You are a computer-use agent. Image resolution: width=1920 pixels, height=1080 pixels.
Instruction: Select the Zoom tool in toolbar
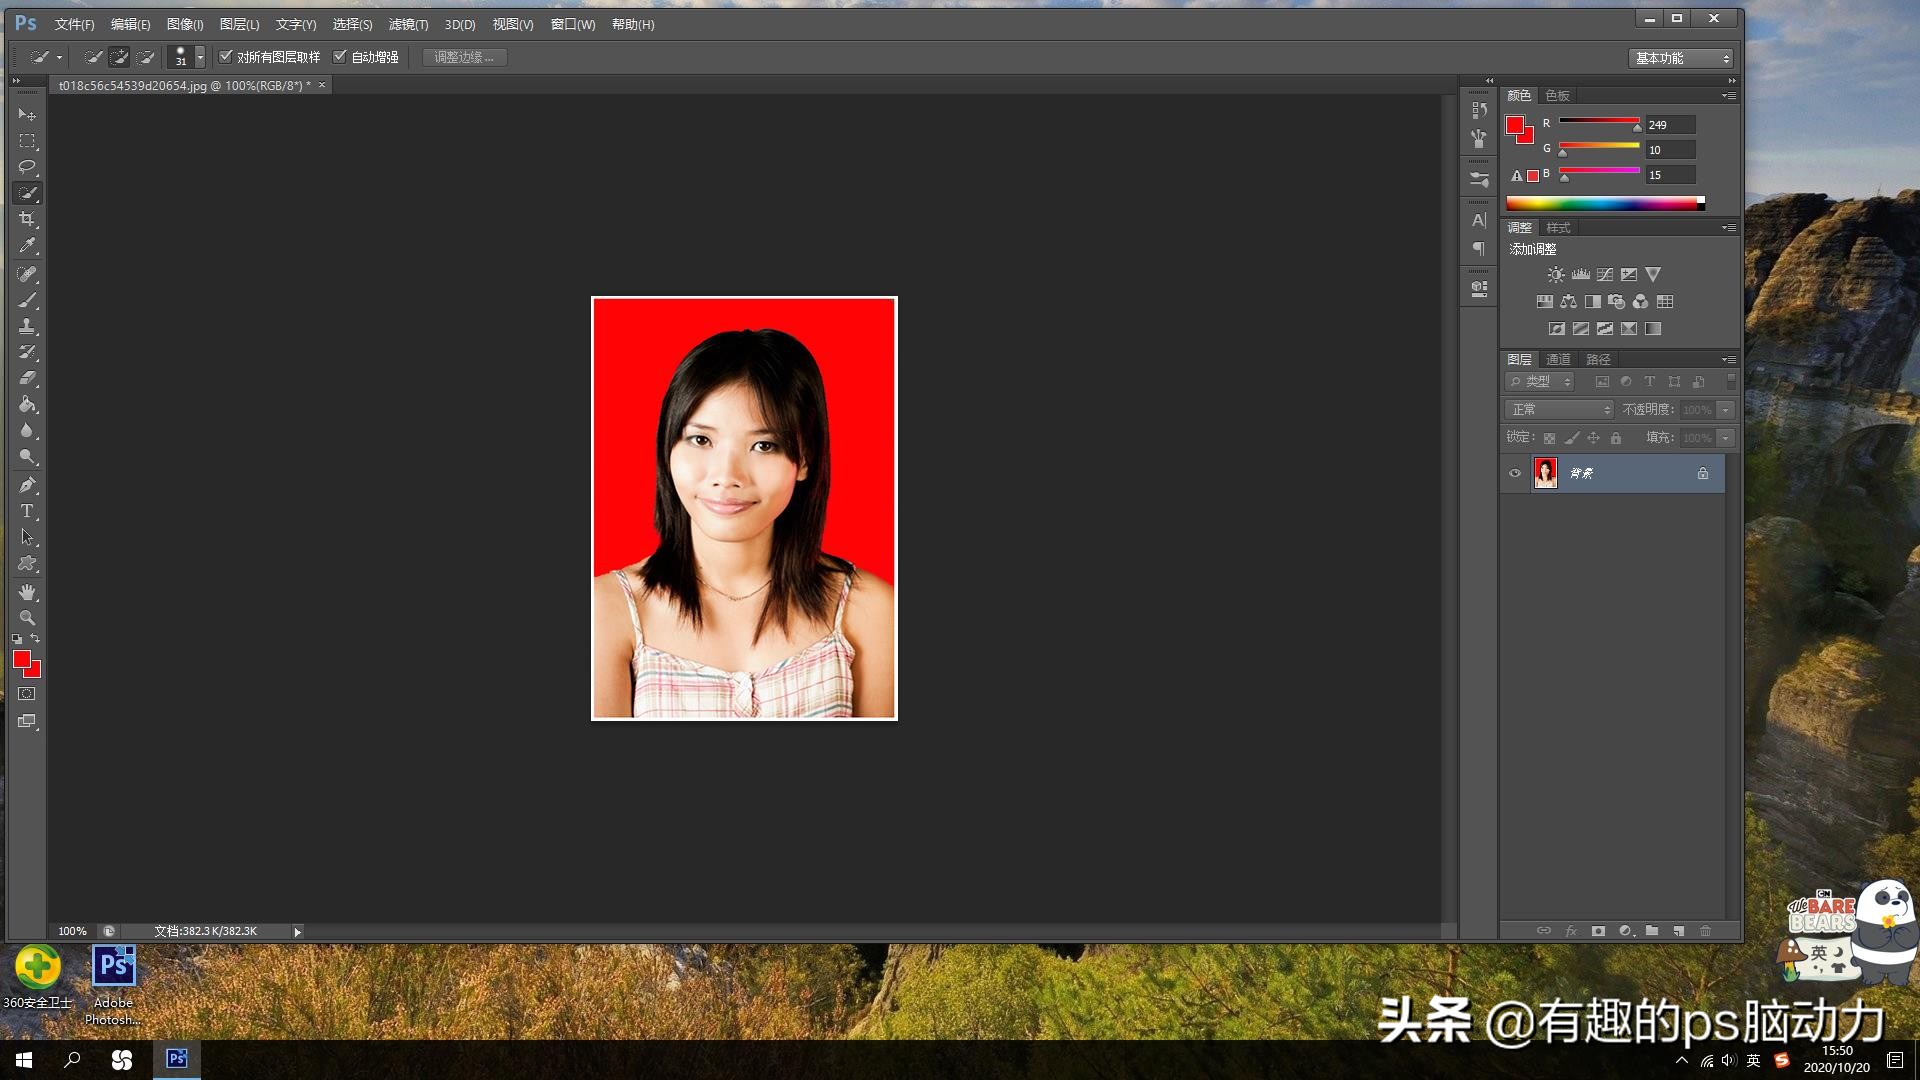tap(27, 618)
